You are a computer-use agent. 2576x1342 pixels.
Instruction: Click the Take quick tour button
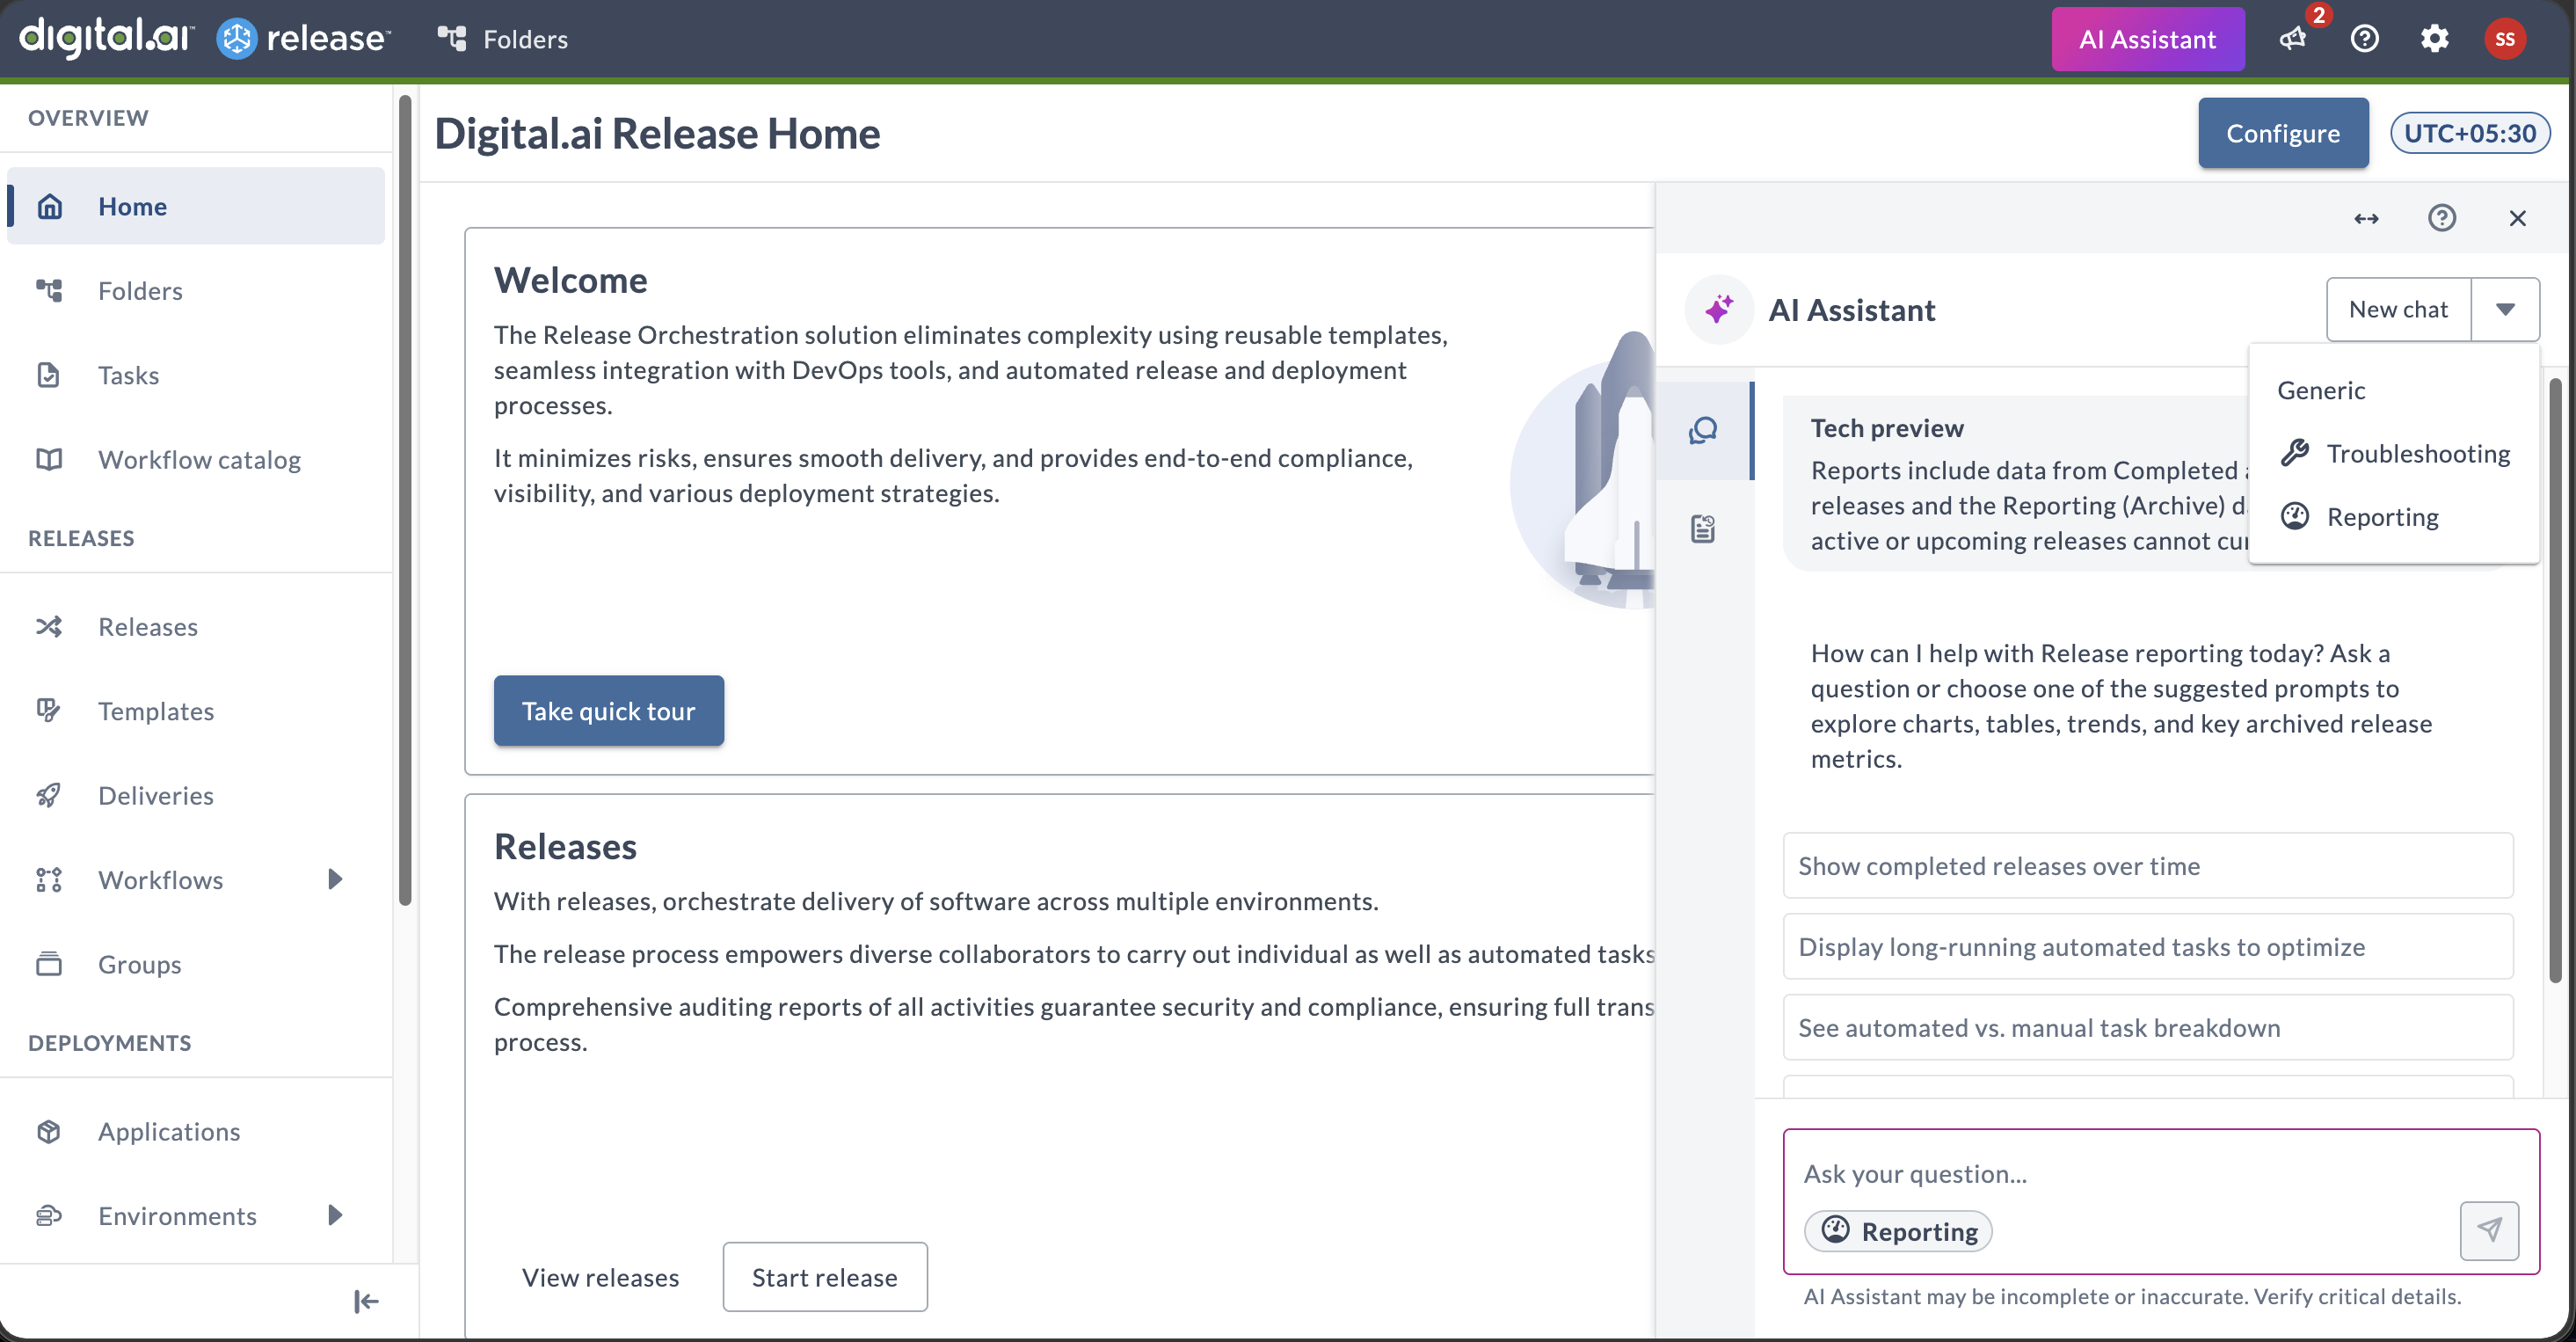(608, 710)
